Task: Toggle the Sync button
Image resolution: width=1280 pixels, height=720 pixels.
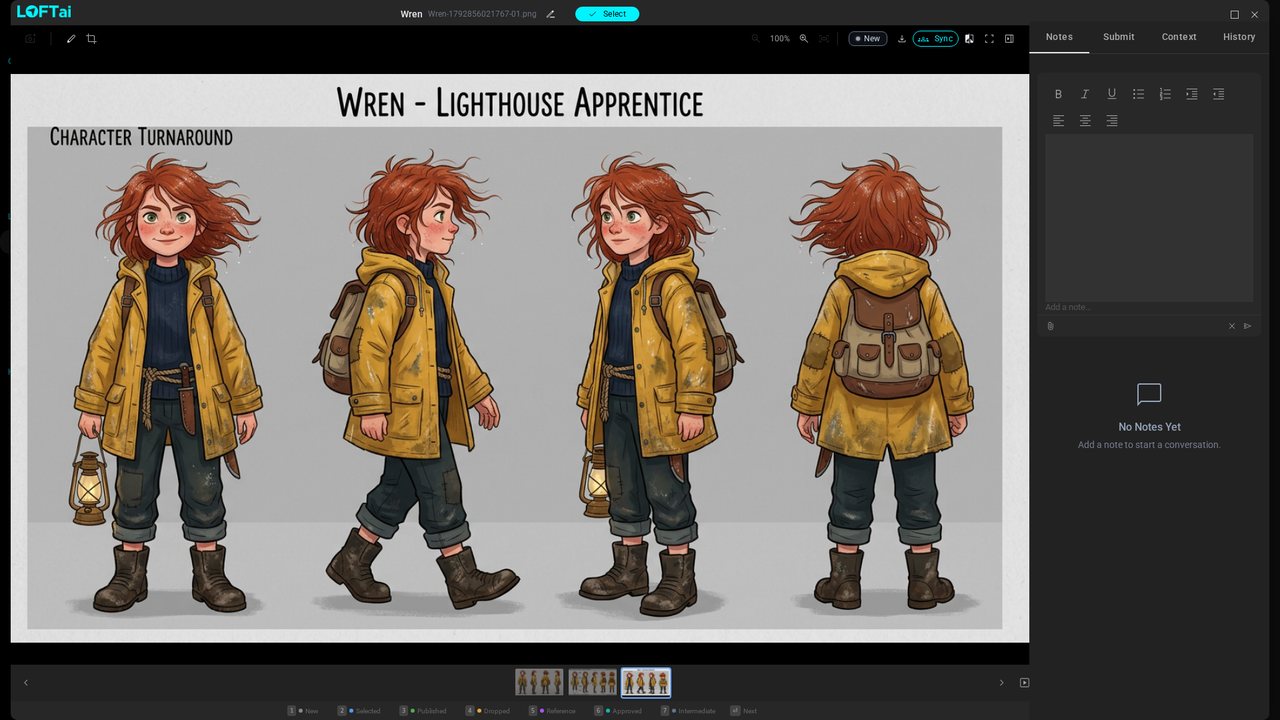Action: pos(935,39)
